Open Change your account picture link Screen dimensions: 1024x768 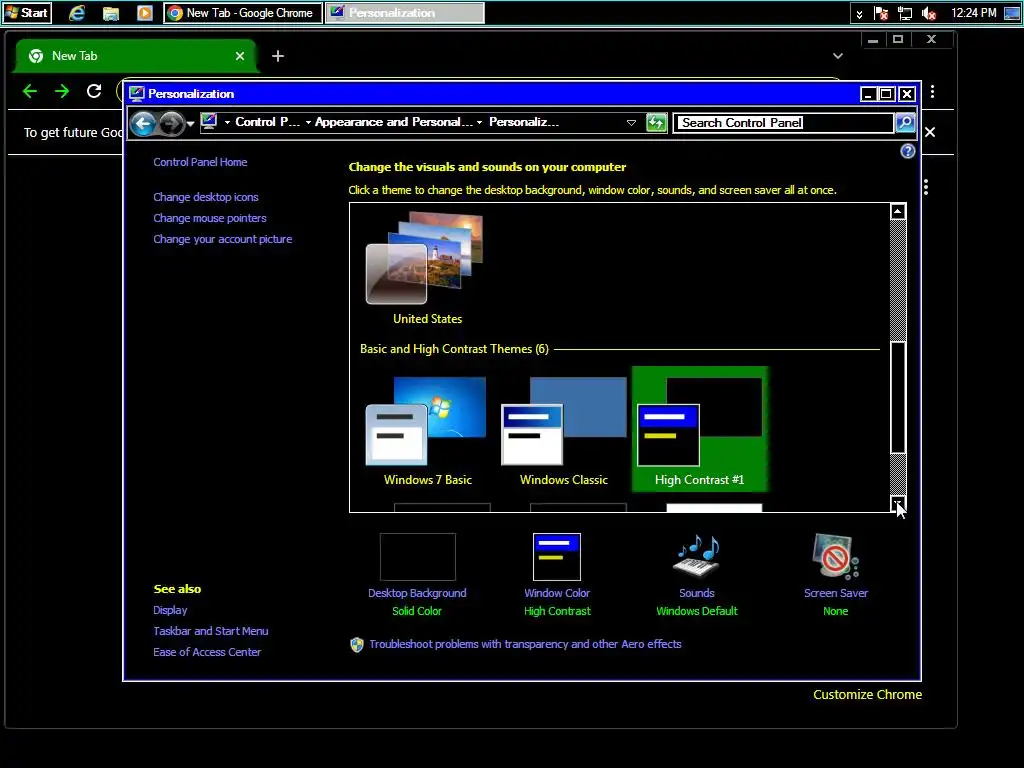click(x=223, y=239)
